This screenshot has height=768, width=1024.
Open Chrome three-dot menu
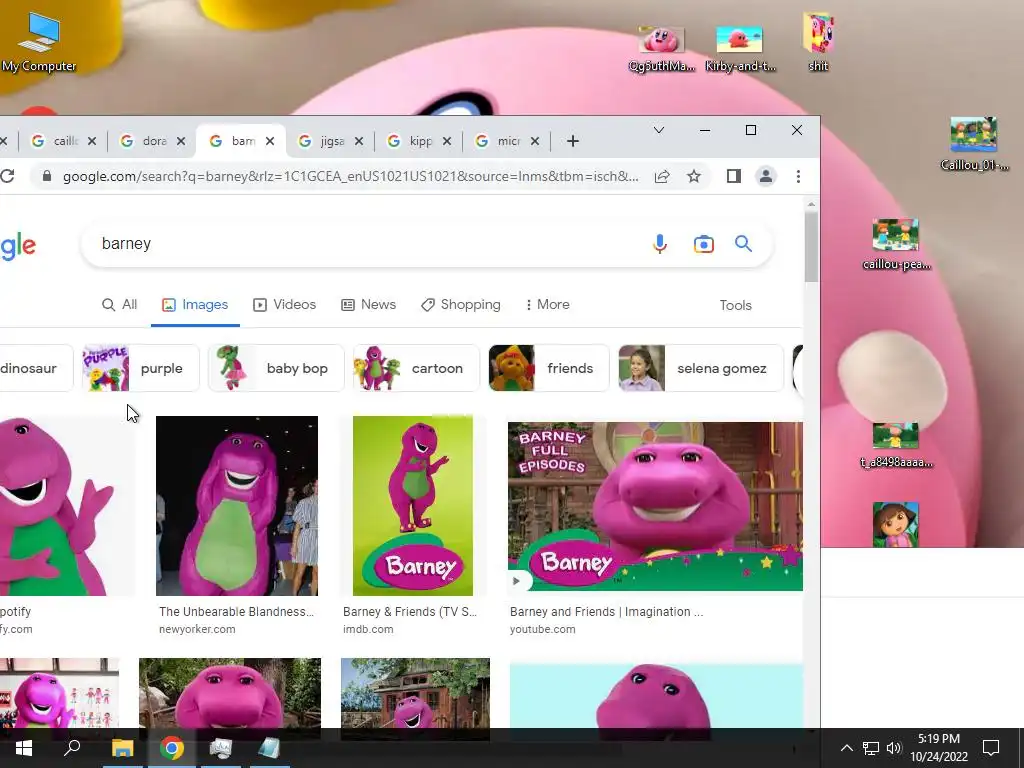[x=798, y=176]
